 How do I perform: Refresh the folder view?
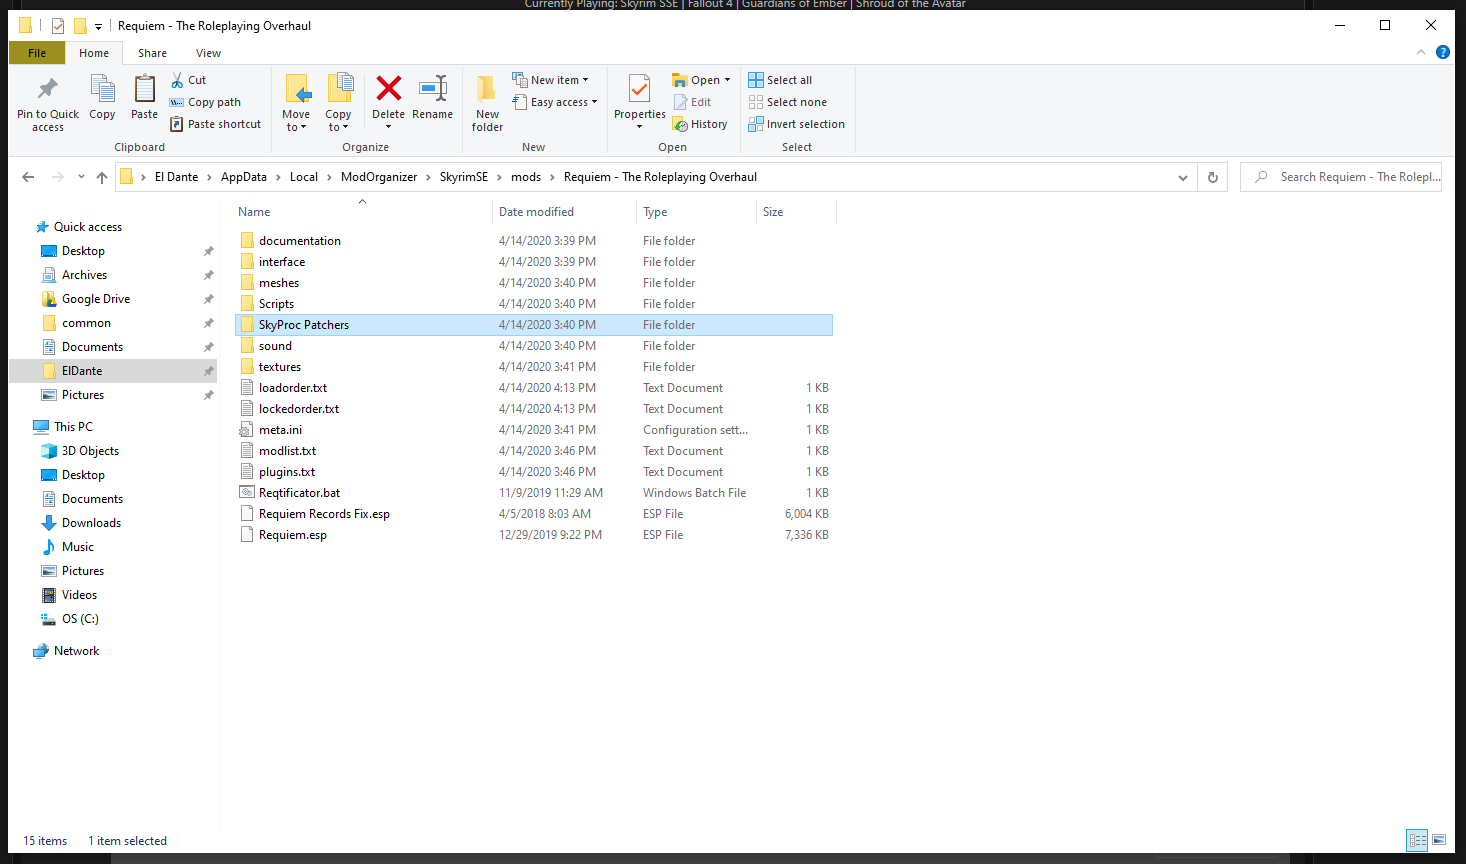coord(1213,177)
